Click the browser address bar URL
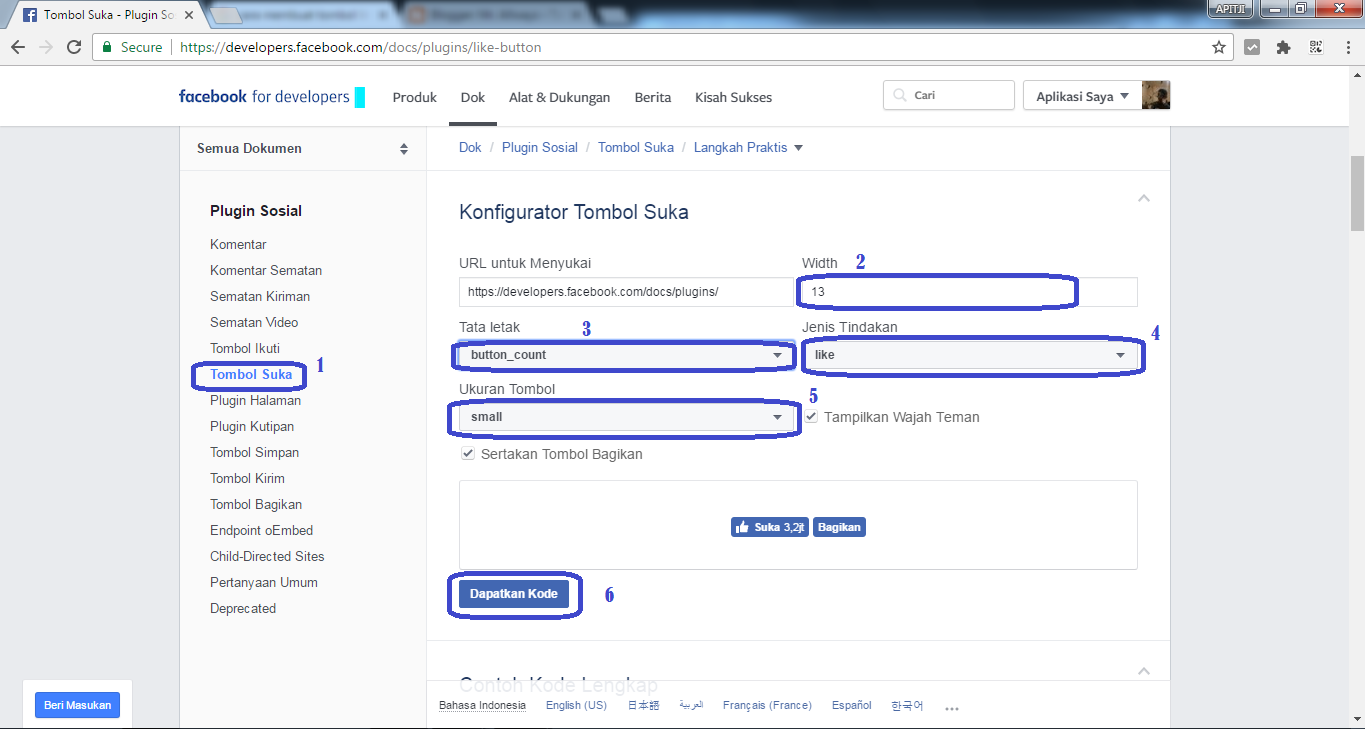Screen dimensions: 1365x729 (x=360, y=47)
